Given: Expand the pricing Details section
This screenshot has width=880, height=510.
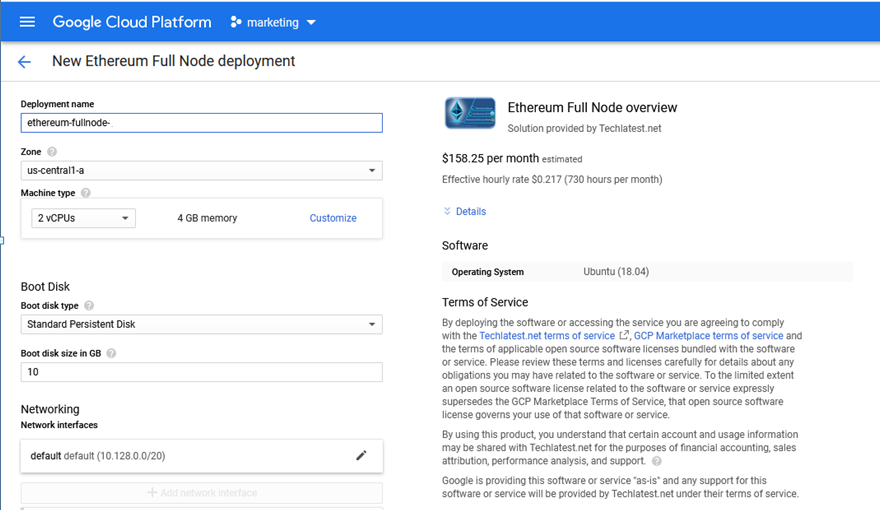Looking at the screenshot, I should (x=465, y=212).
